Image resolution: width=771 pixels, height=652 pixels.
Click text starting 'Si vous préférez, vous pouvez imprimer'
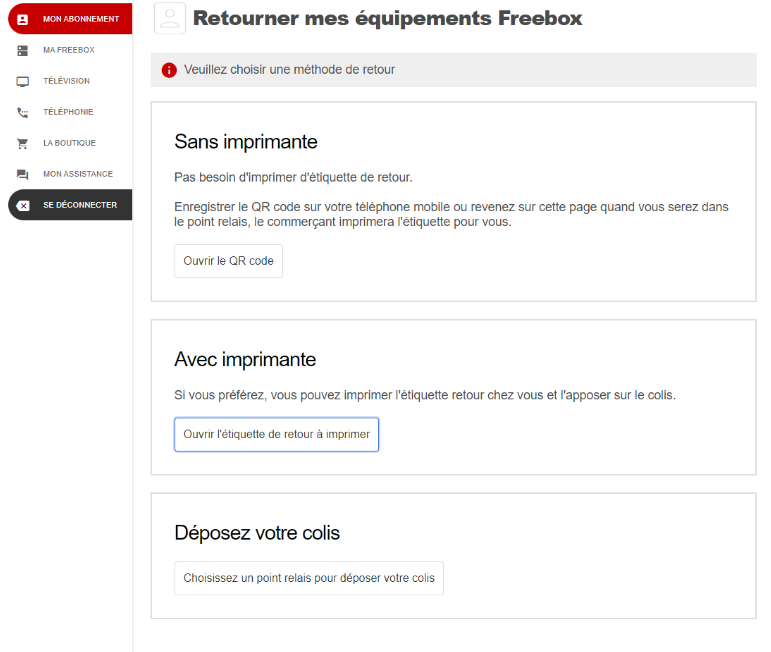click(425, 395)
